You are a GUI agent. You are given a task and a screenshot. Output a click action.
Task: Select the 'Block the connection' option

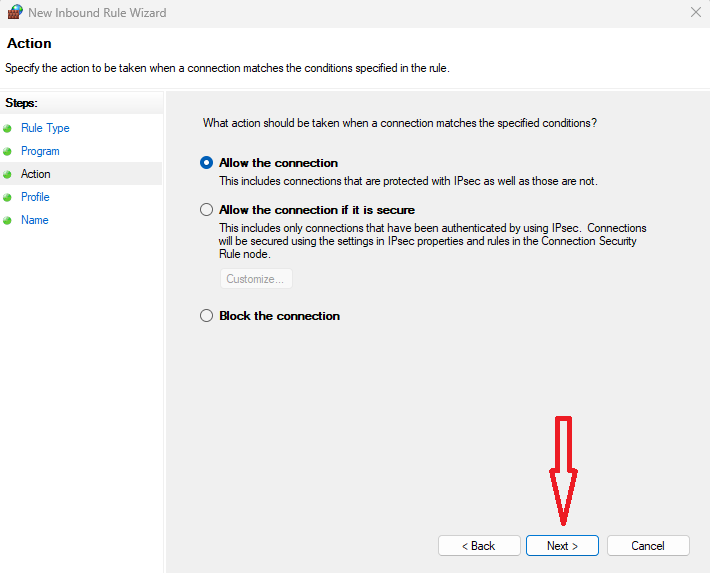(x=207, y=316)
